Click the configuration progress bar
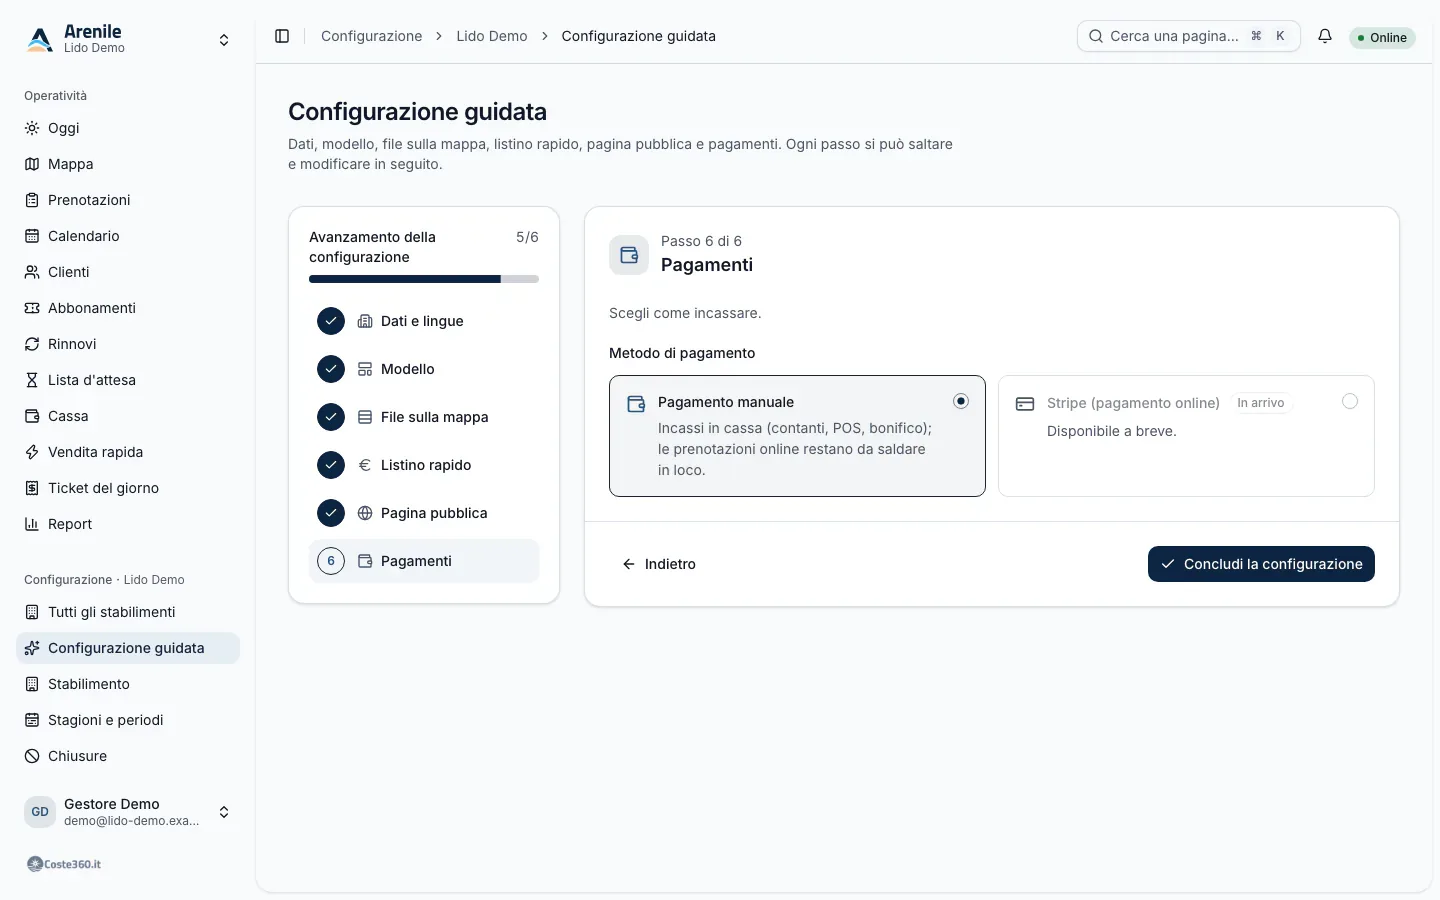The width and height of the screenshot is (1440, 900). 424,279
